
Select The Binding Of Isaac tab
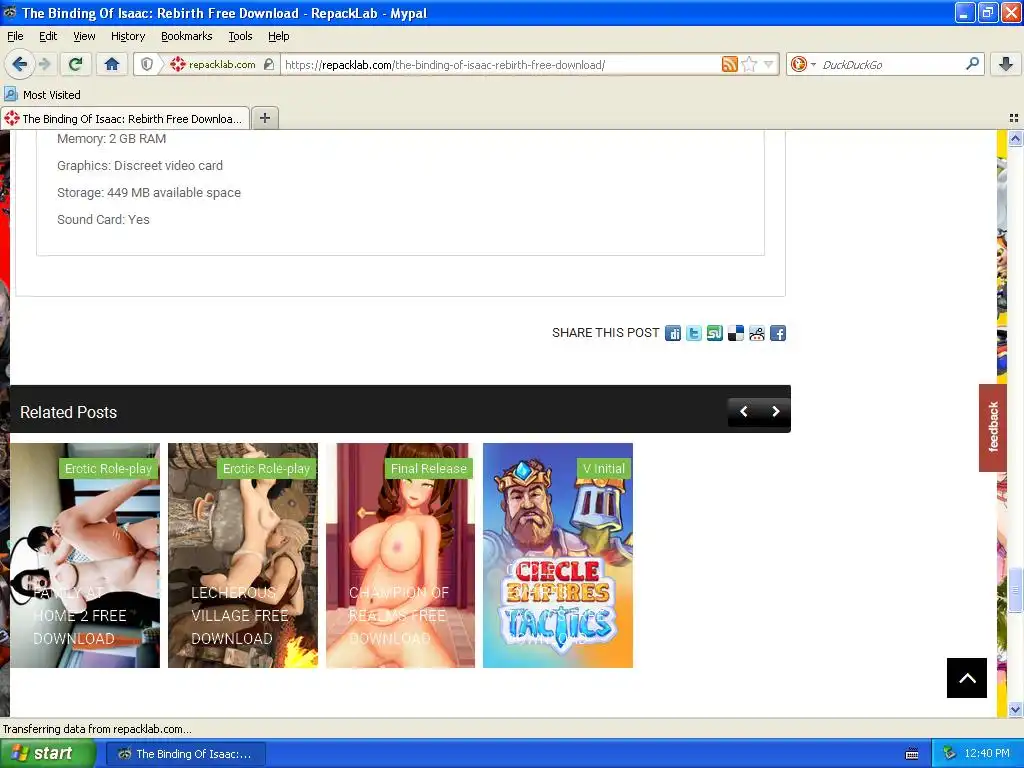pyautogui.click(x=125, y=118)
